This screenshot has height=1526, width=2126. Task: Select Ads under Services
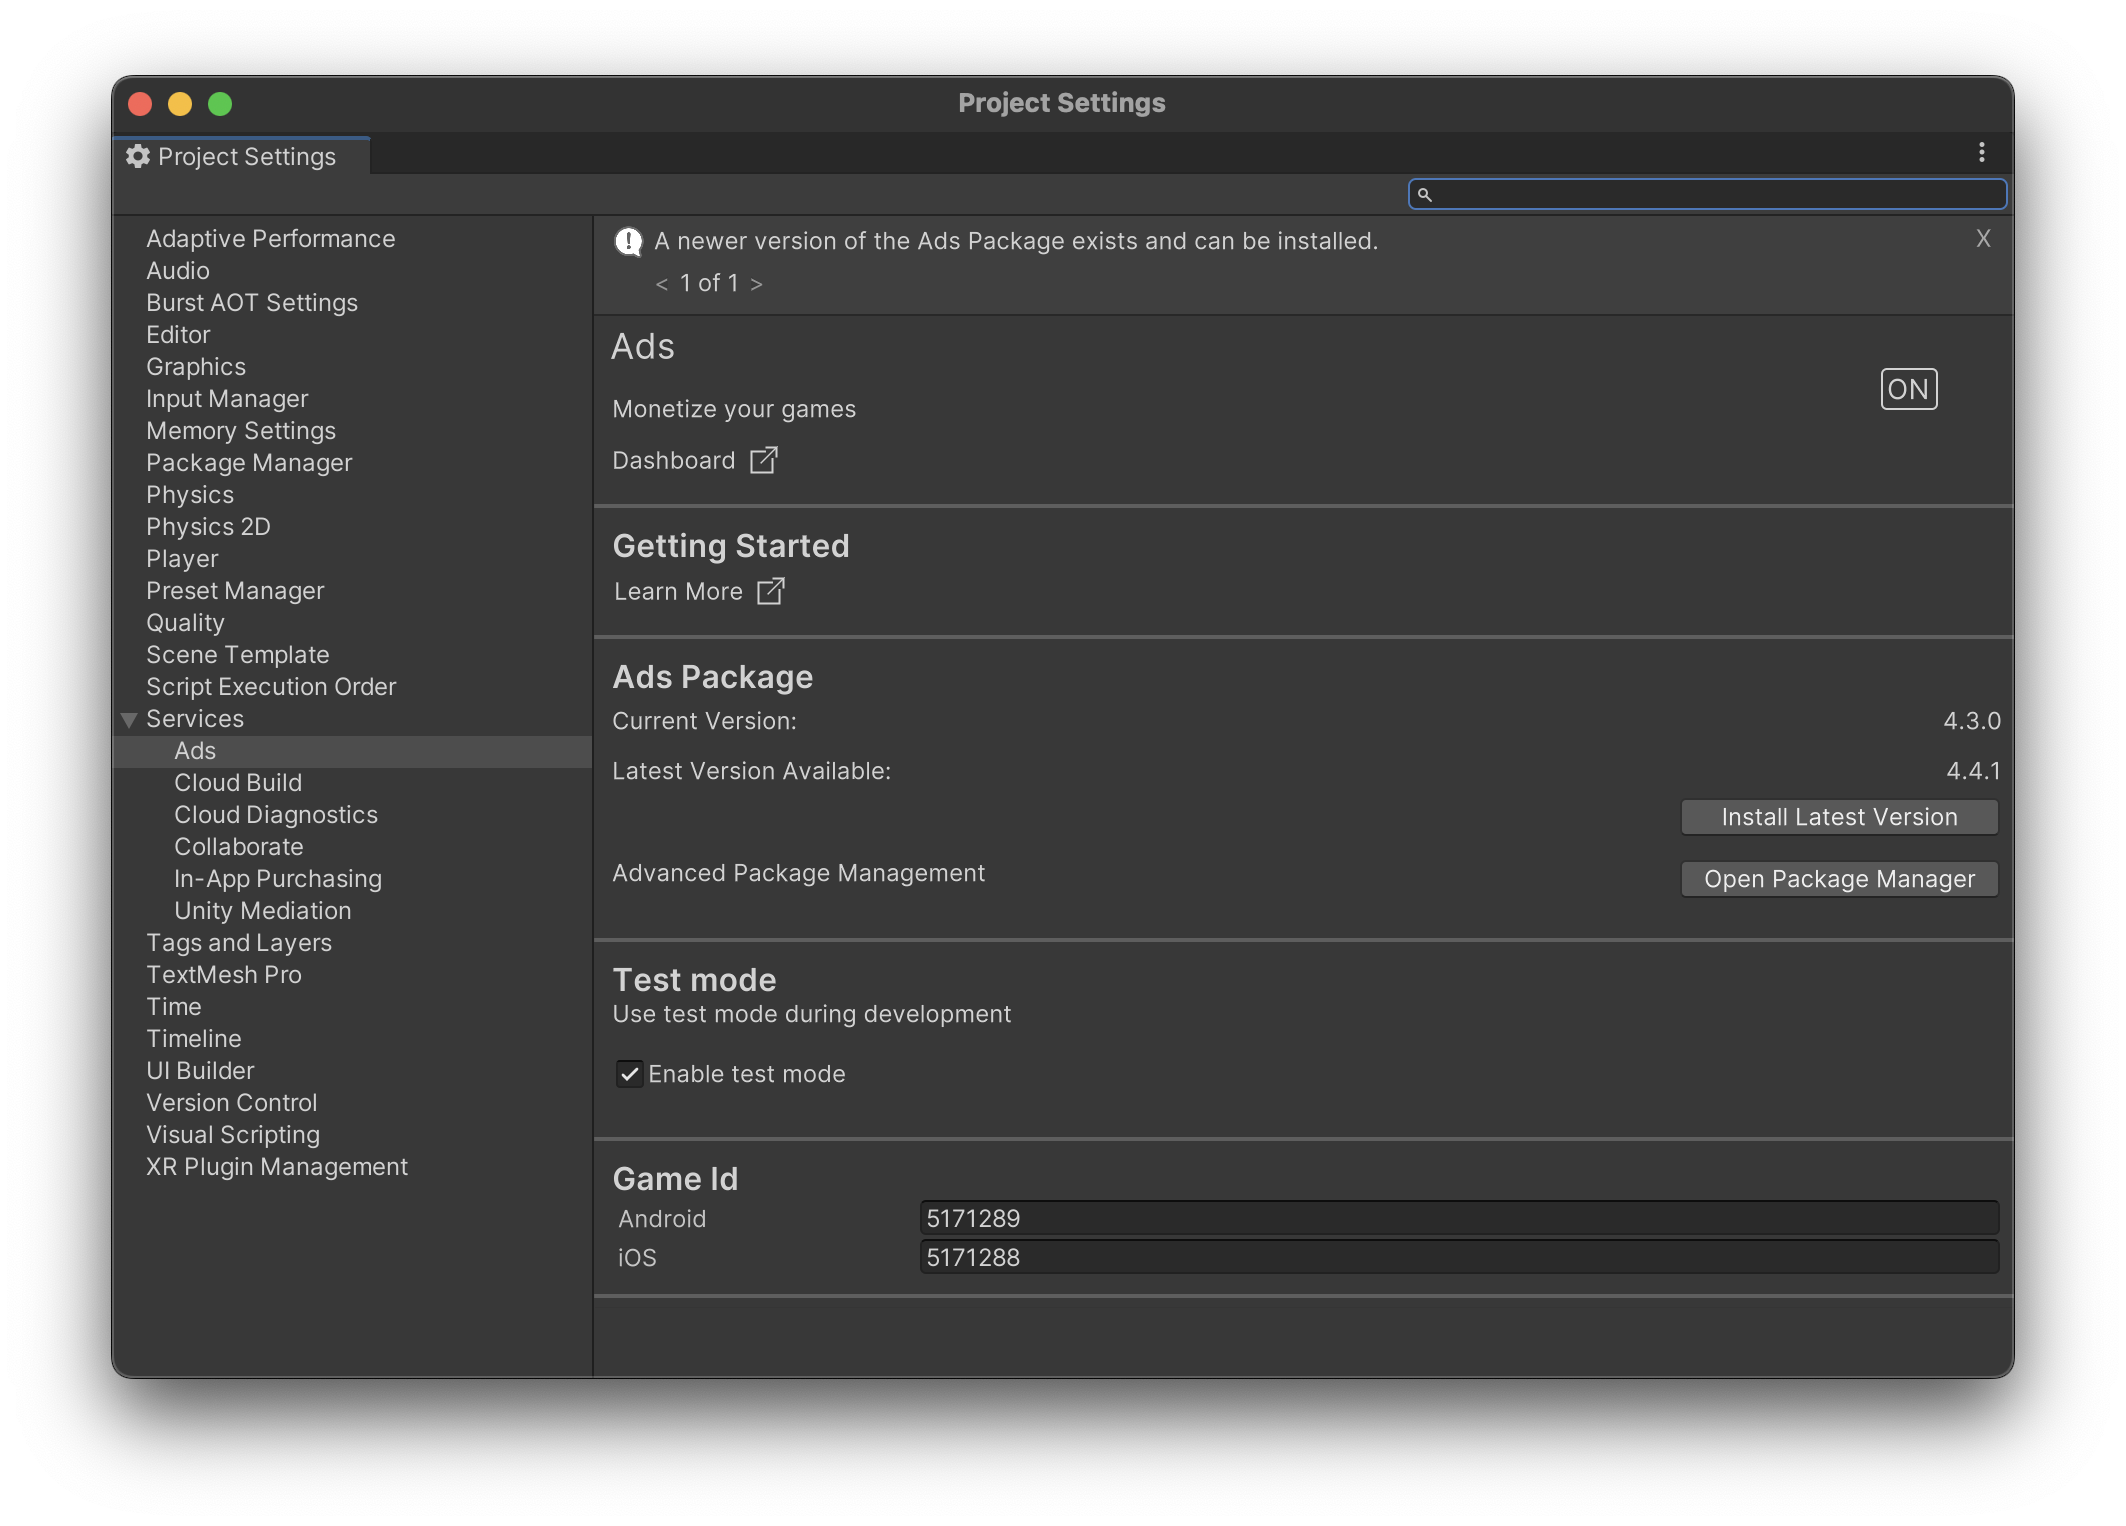(x=195, y=750)
